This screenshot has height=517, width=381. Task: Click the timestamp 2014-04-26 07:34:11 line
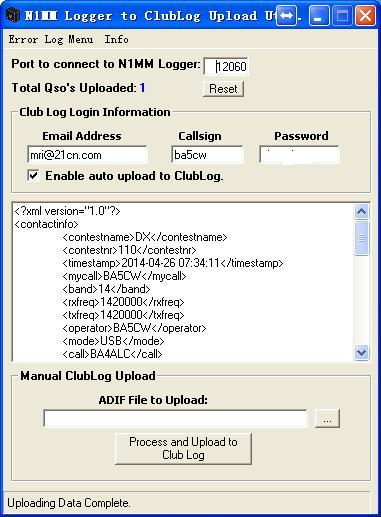tap(173, 263)
